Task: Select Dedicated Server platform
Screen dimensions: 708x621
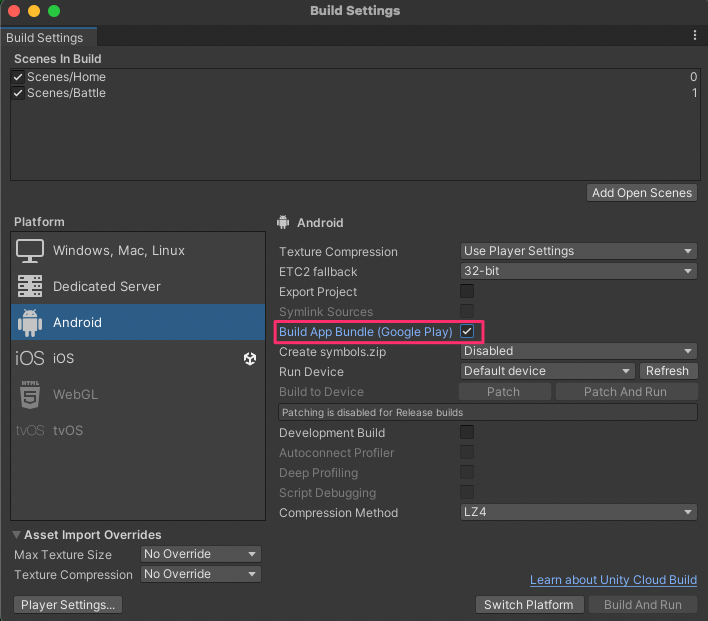Action: (138, 286)
